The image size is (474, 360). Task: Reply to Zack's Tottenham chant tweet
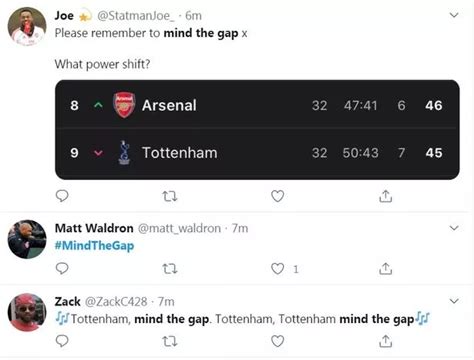[x=62, y=341]
